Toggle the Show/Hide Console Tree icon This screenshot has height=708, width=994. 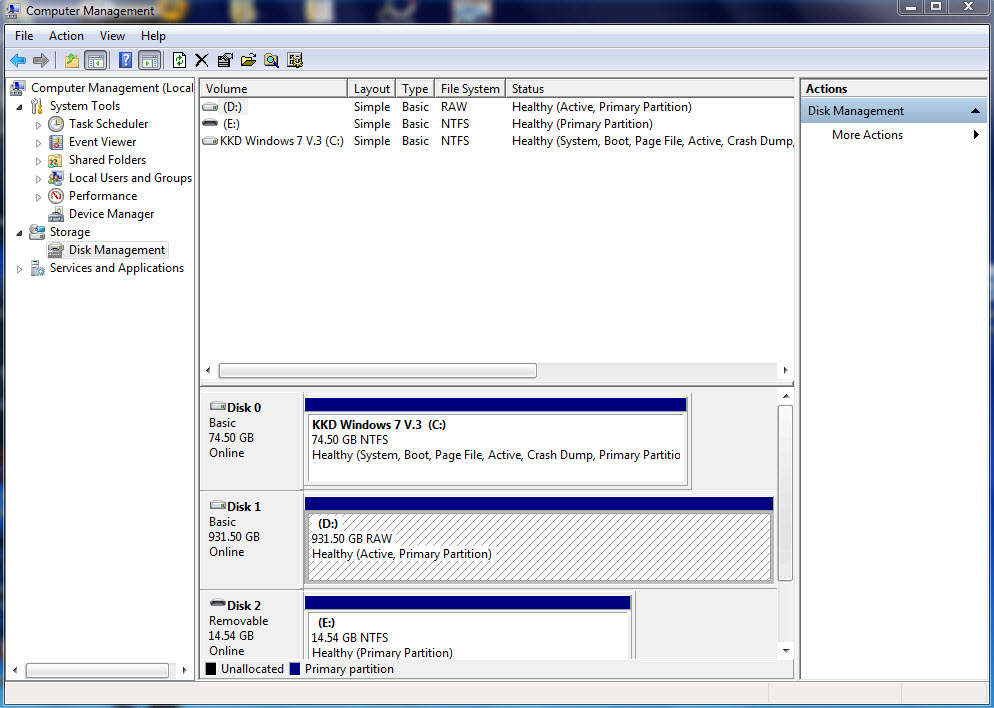click(96, 60)
